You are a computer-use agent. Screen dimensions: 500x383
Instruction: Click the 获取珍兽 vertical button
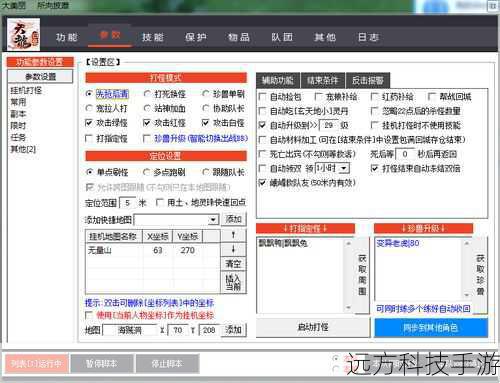(480, 275)
